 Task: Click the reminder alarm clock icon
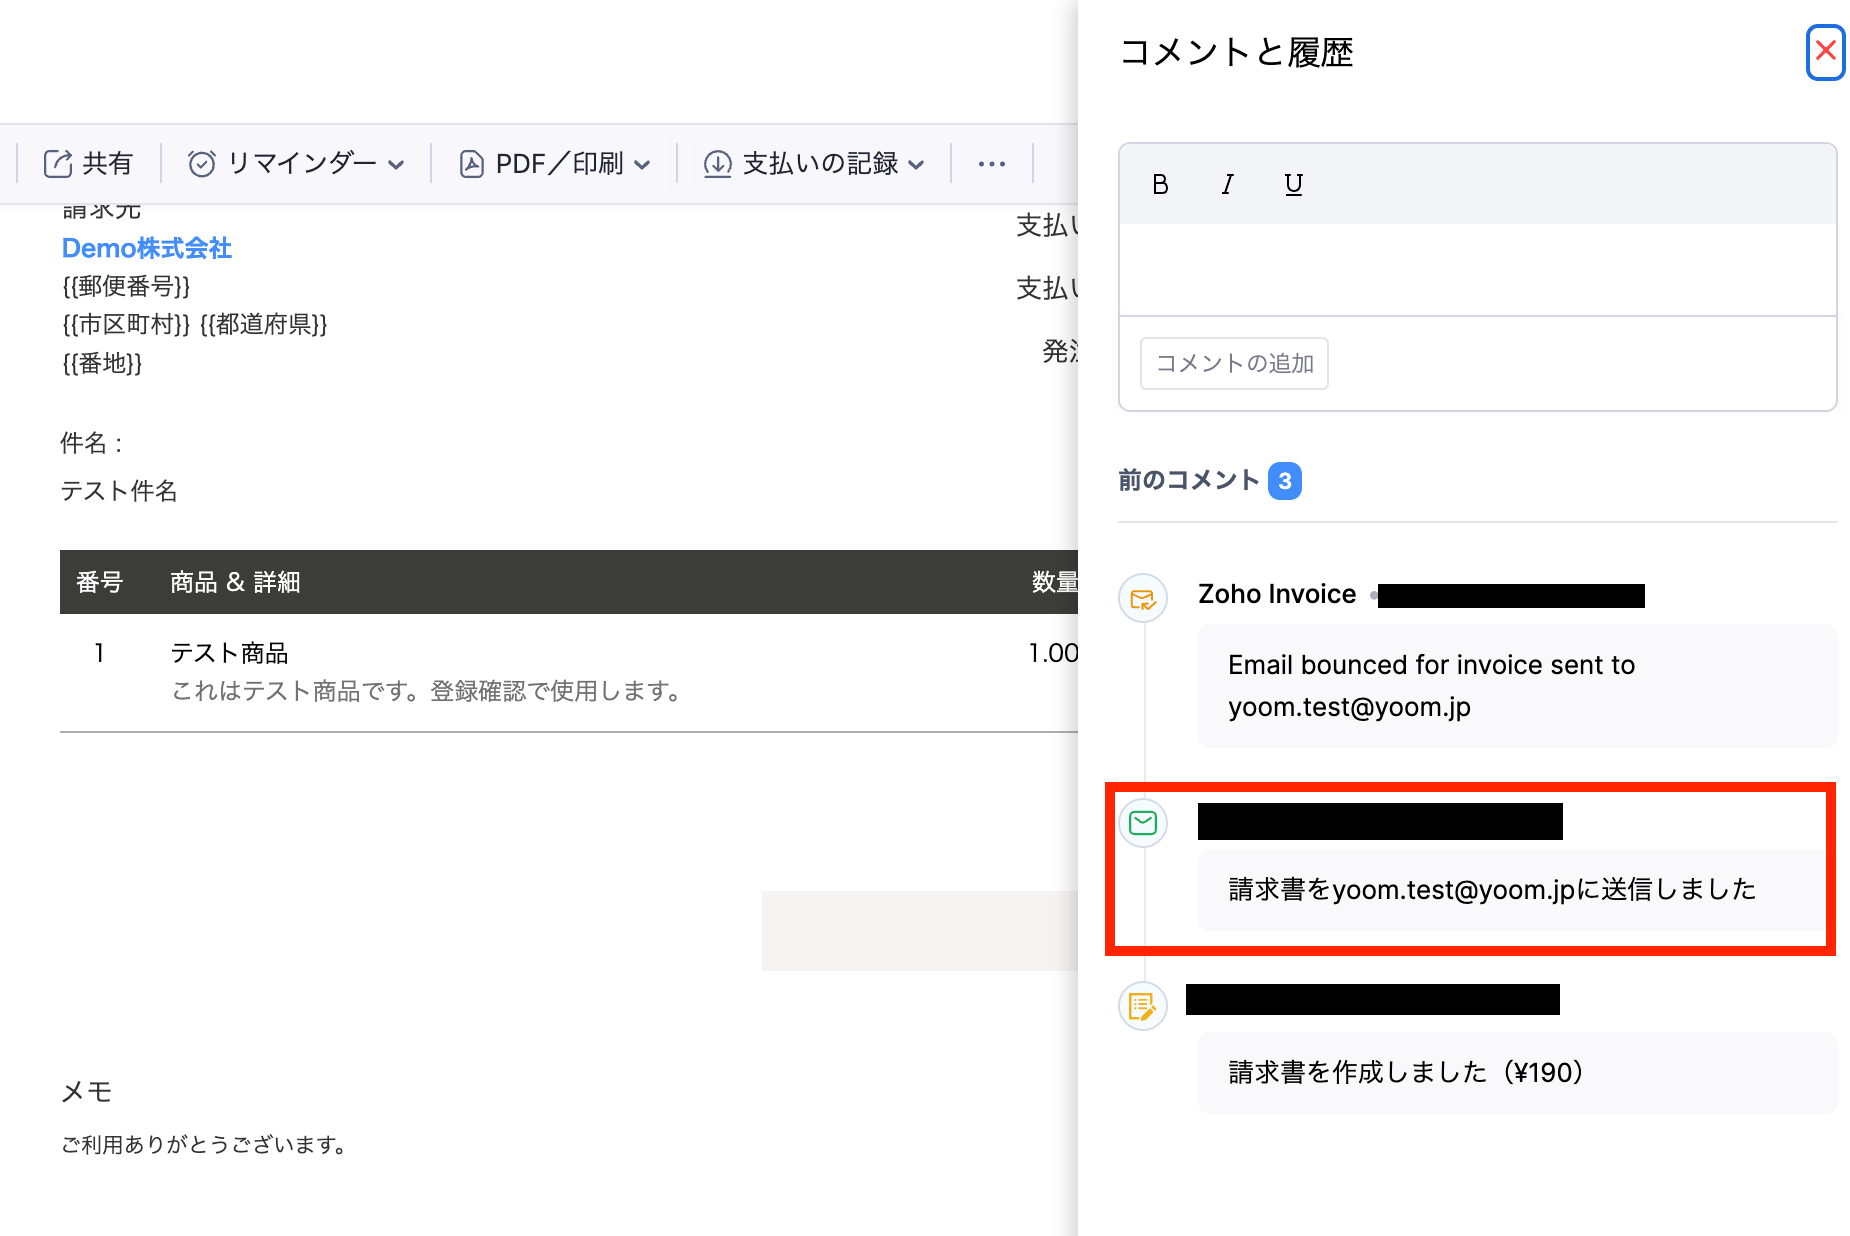202,164
